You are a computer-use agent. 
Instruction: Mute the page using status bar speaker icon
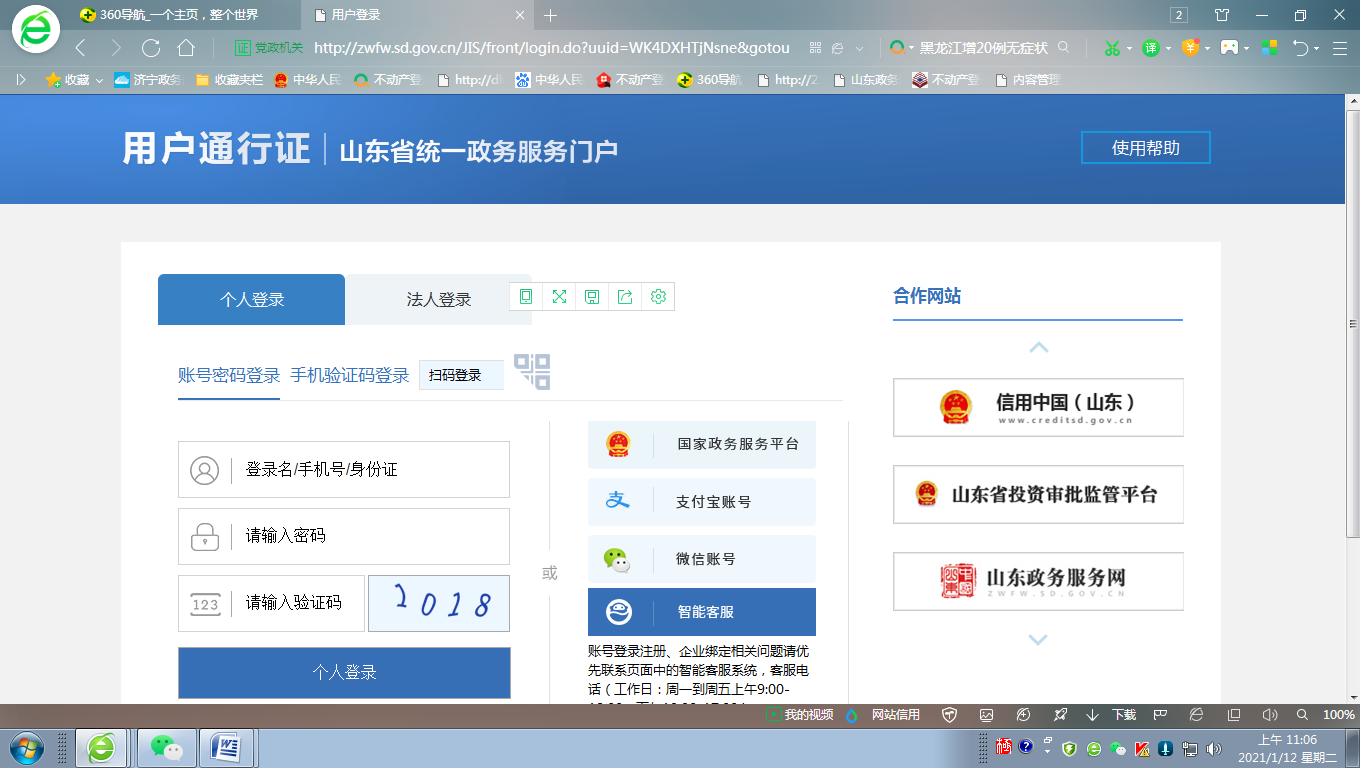[1270, 715]
